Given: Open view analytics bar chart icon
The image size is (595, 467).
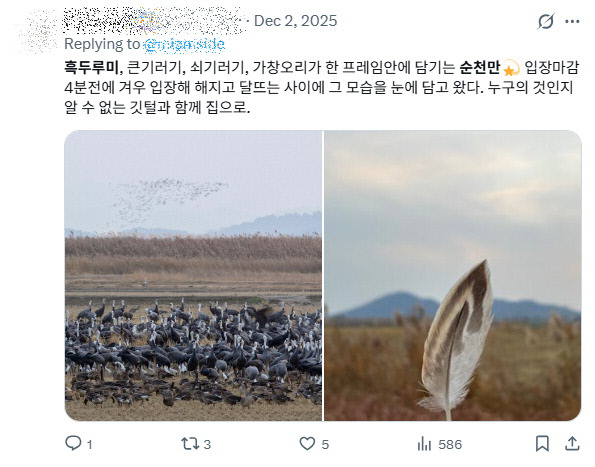Looking at the screenshot, I should [425, 443].
